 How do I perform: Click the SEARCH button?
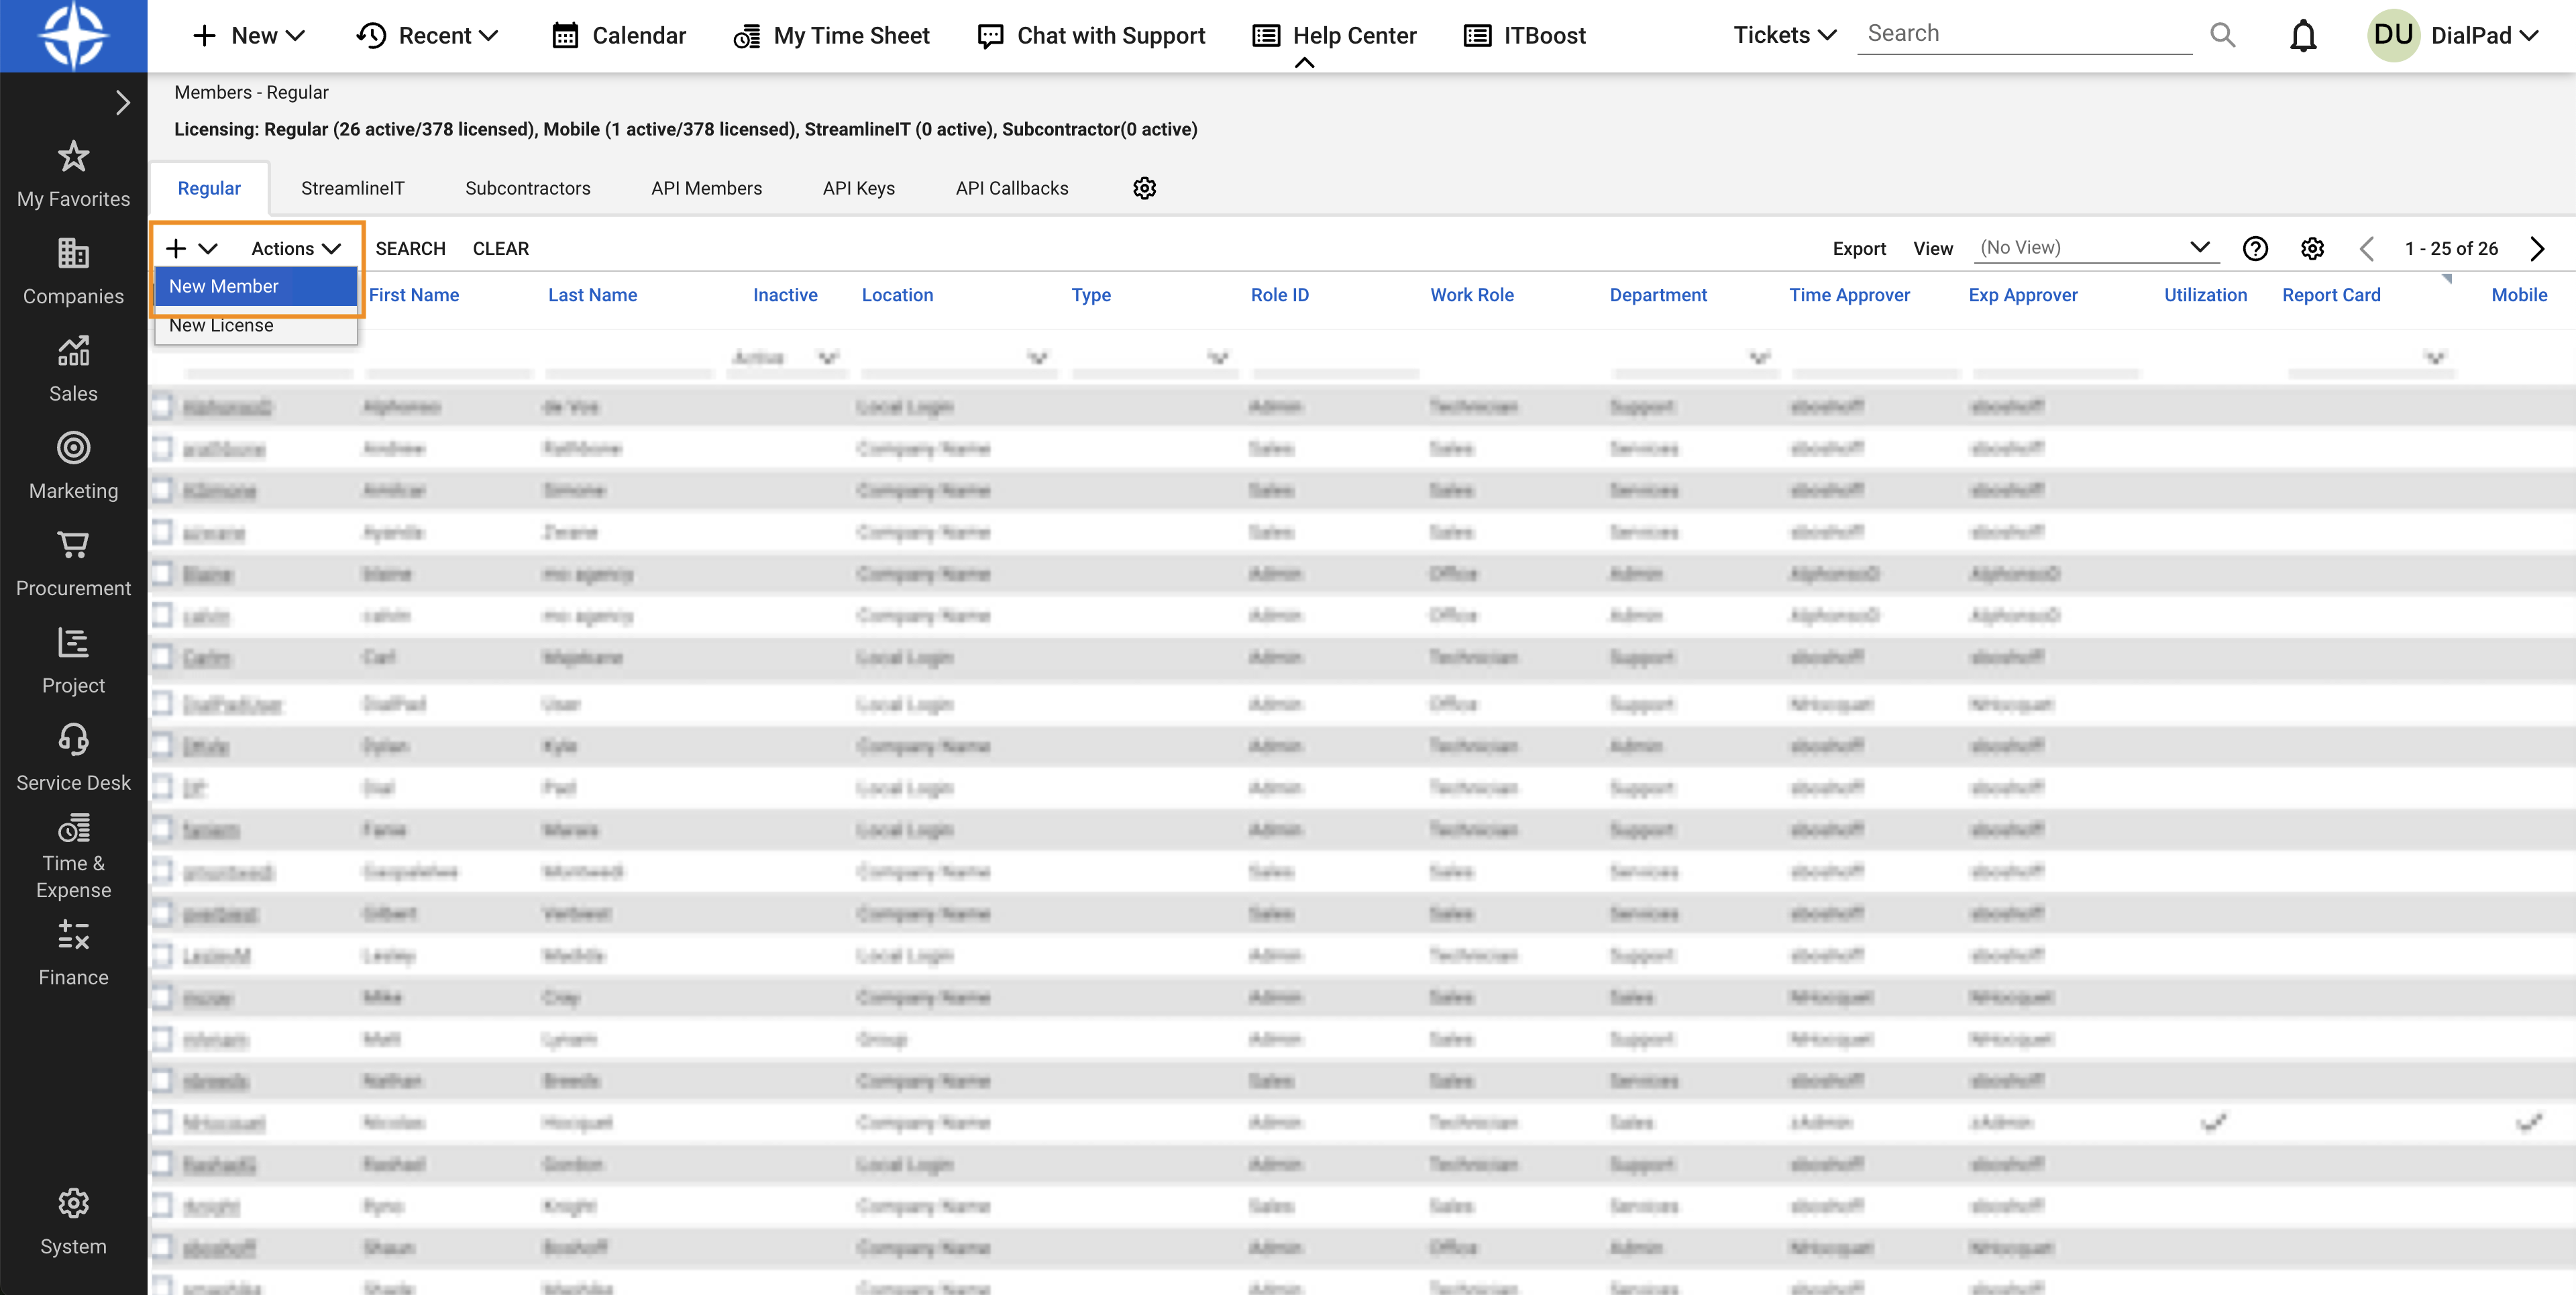pyautogui.click(x=410, y=249)
